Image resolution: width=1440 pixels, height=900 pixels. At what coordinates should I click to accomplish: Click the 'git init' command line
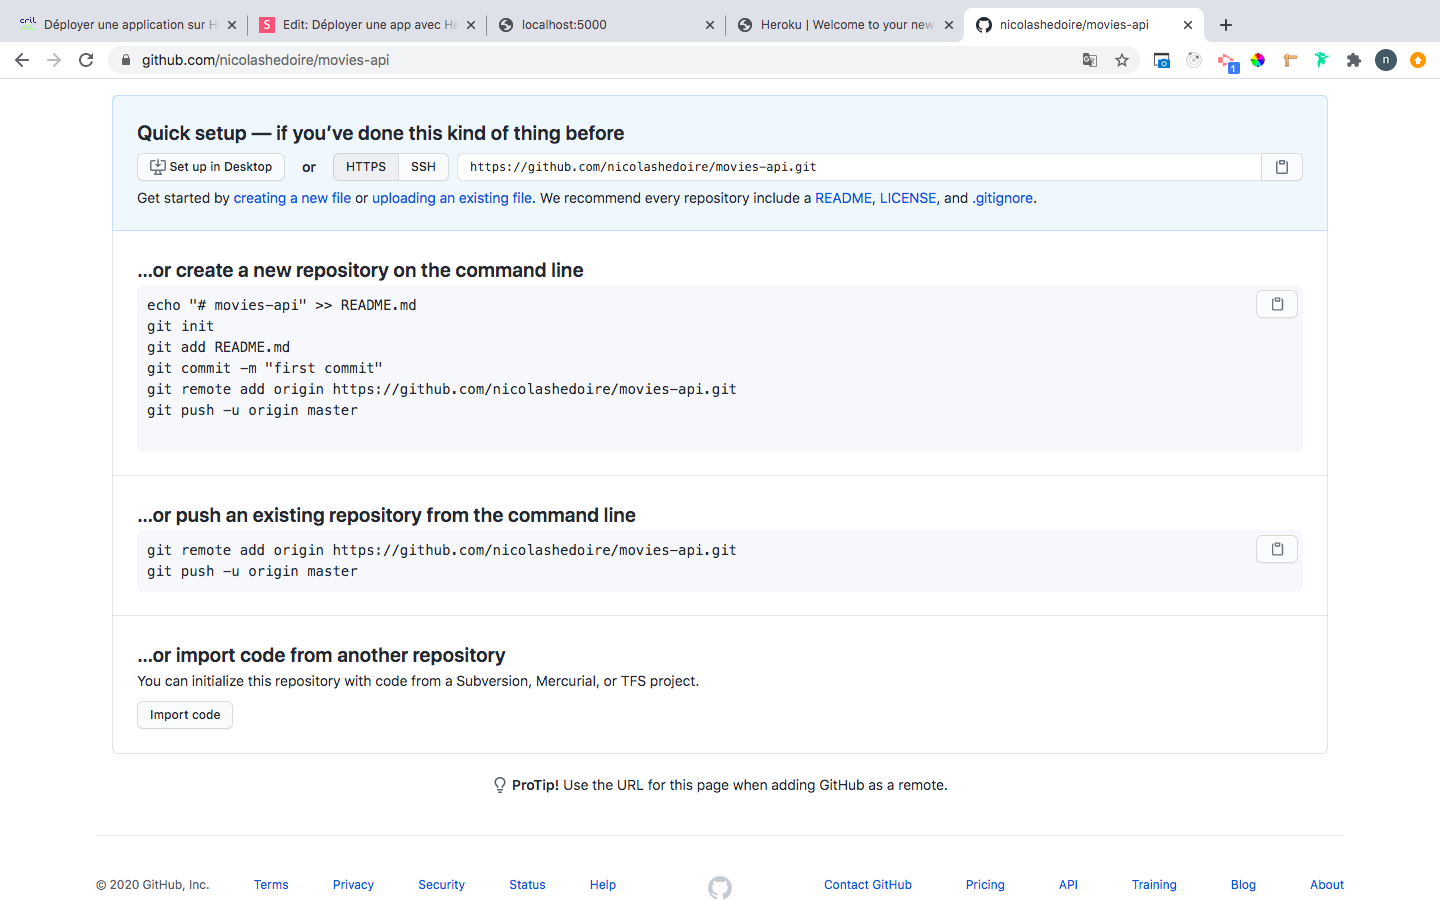tap(180, 326)
